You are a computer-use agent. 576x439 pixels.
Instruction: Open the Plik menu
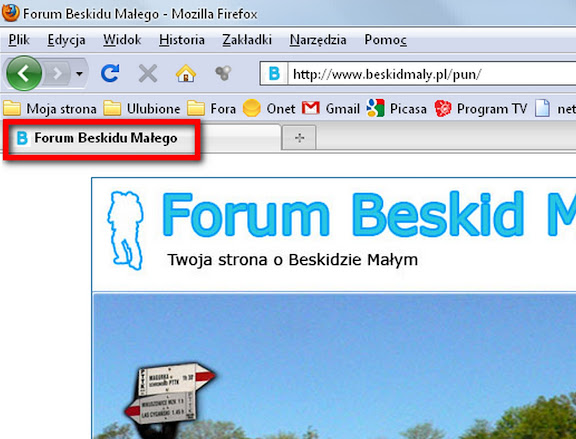[x=19, y=40]
